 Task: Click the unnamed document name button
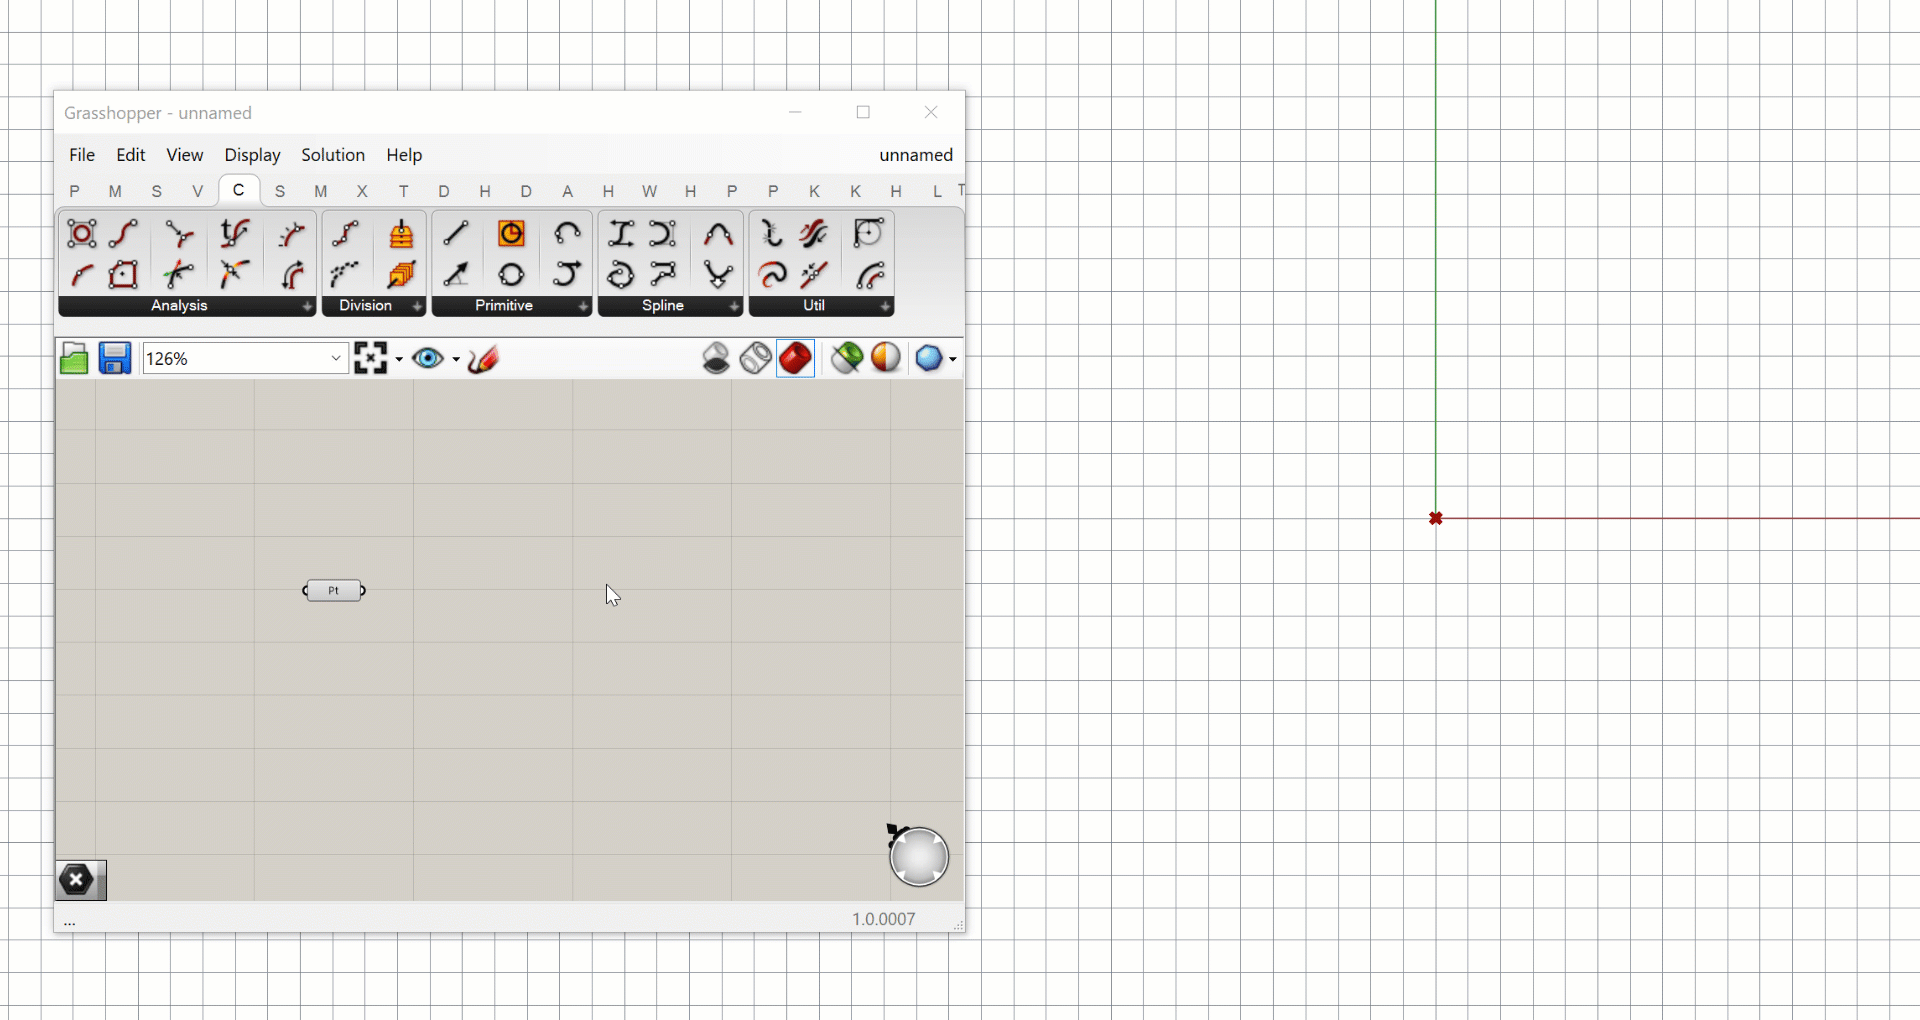[x=915, y=155]
